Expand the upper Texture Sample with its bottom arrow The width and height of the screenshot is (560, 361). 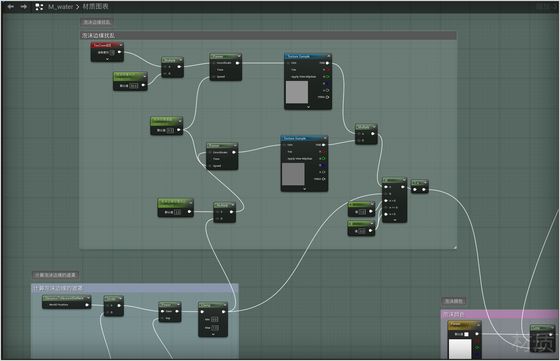tap(308, 107)
